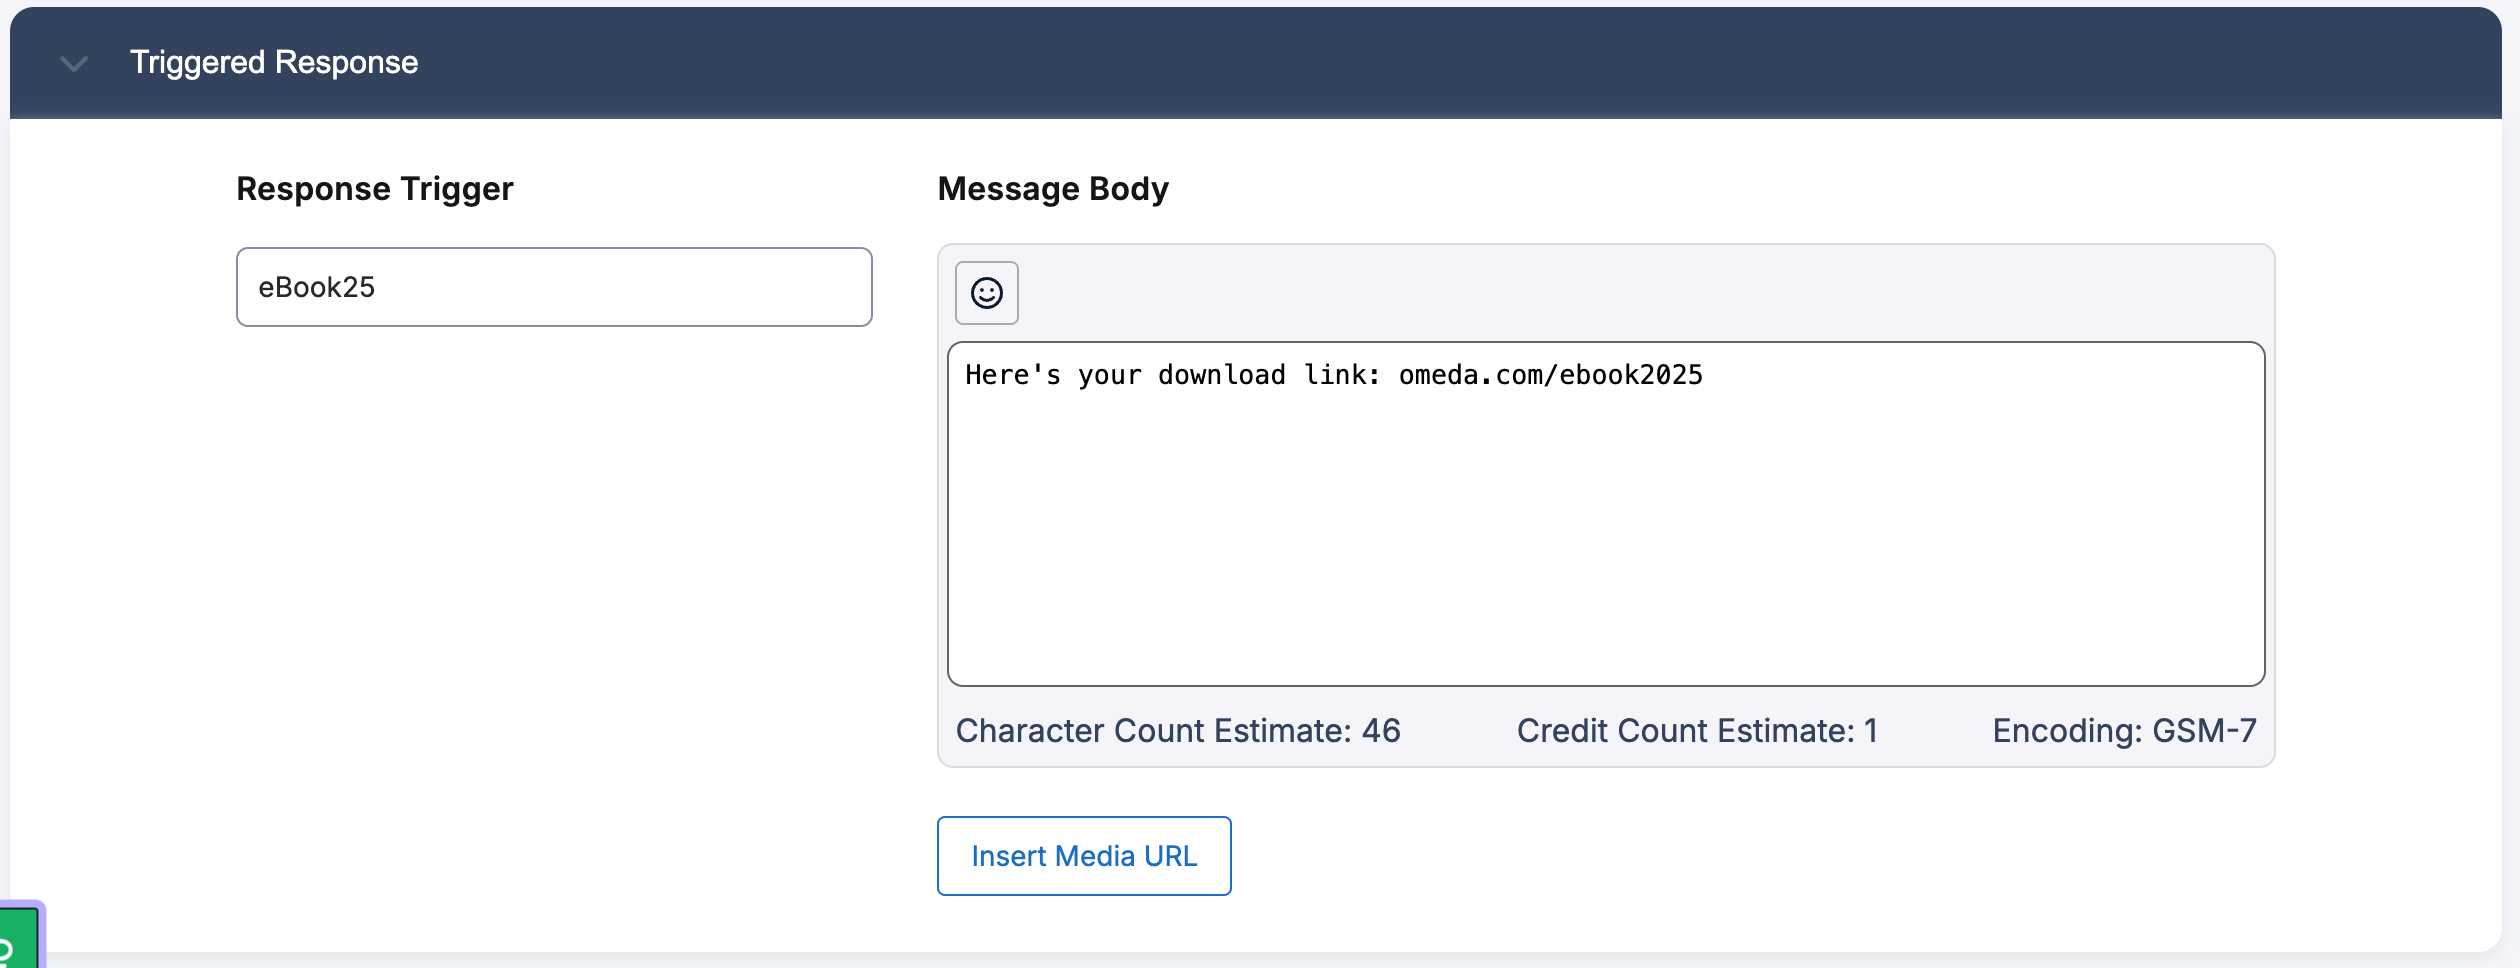Click the green widget icon at bottom-left corner

(18, 940)
